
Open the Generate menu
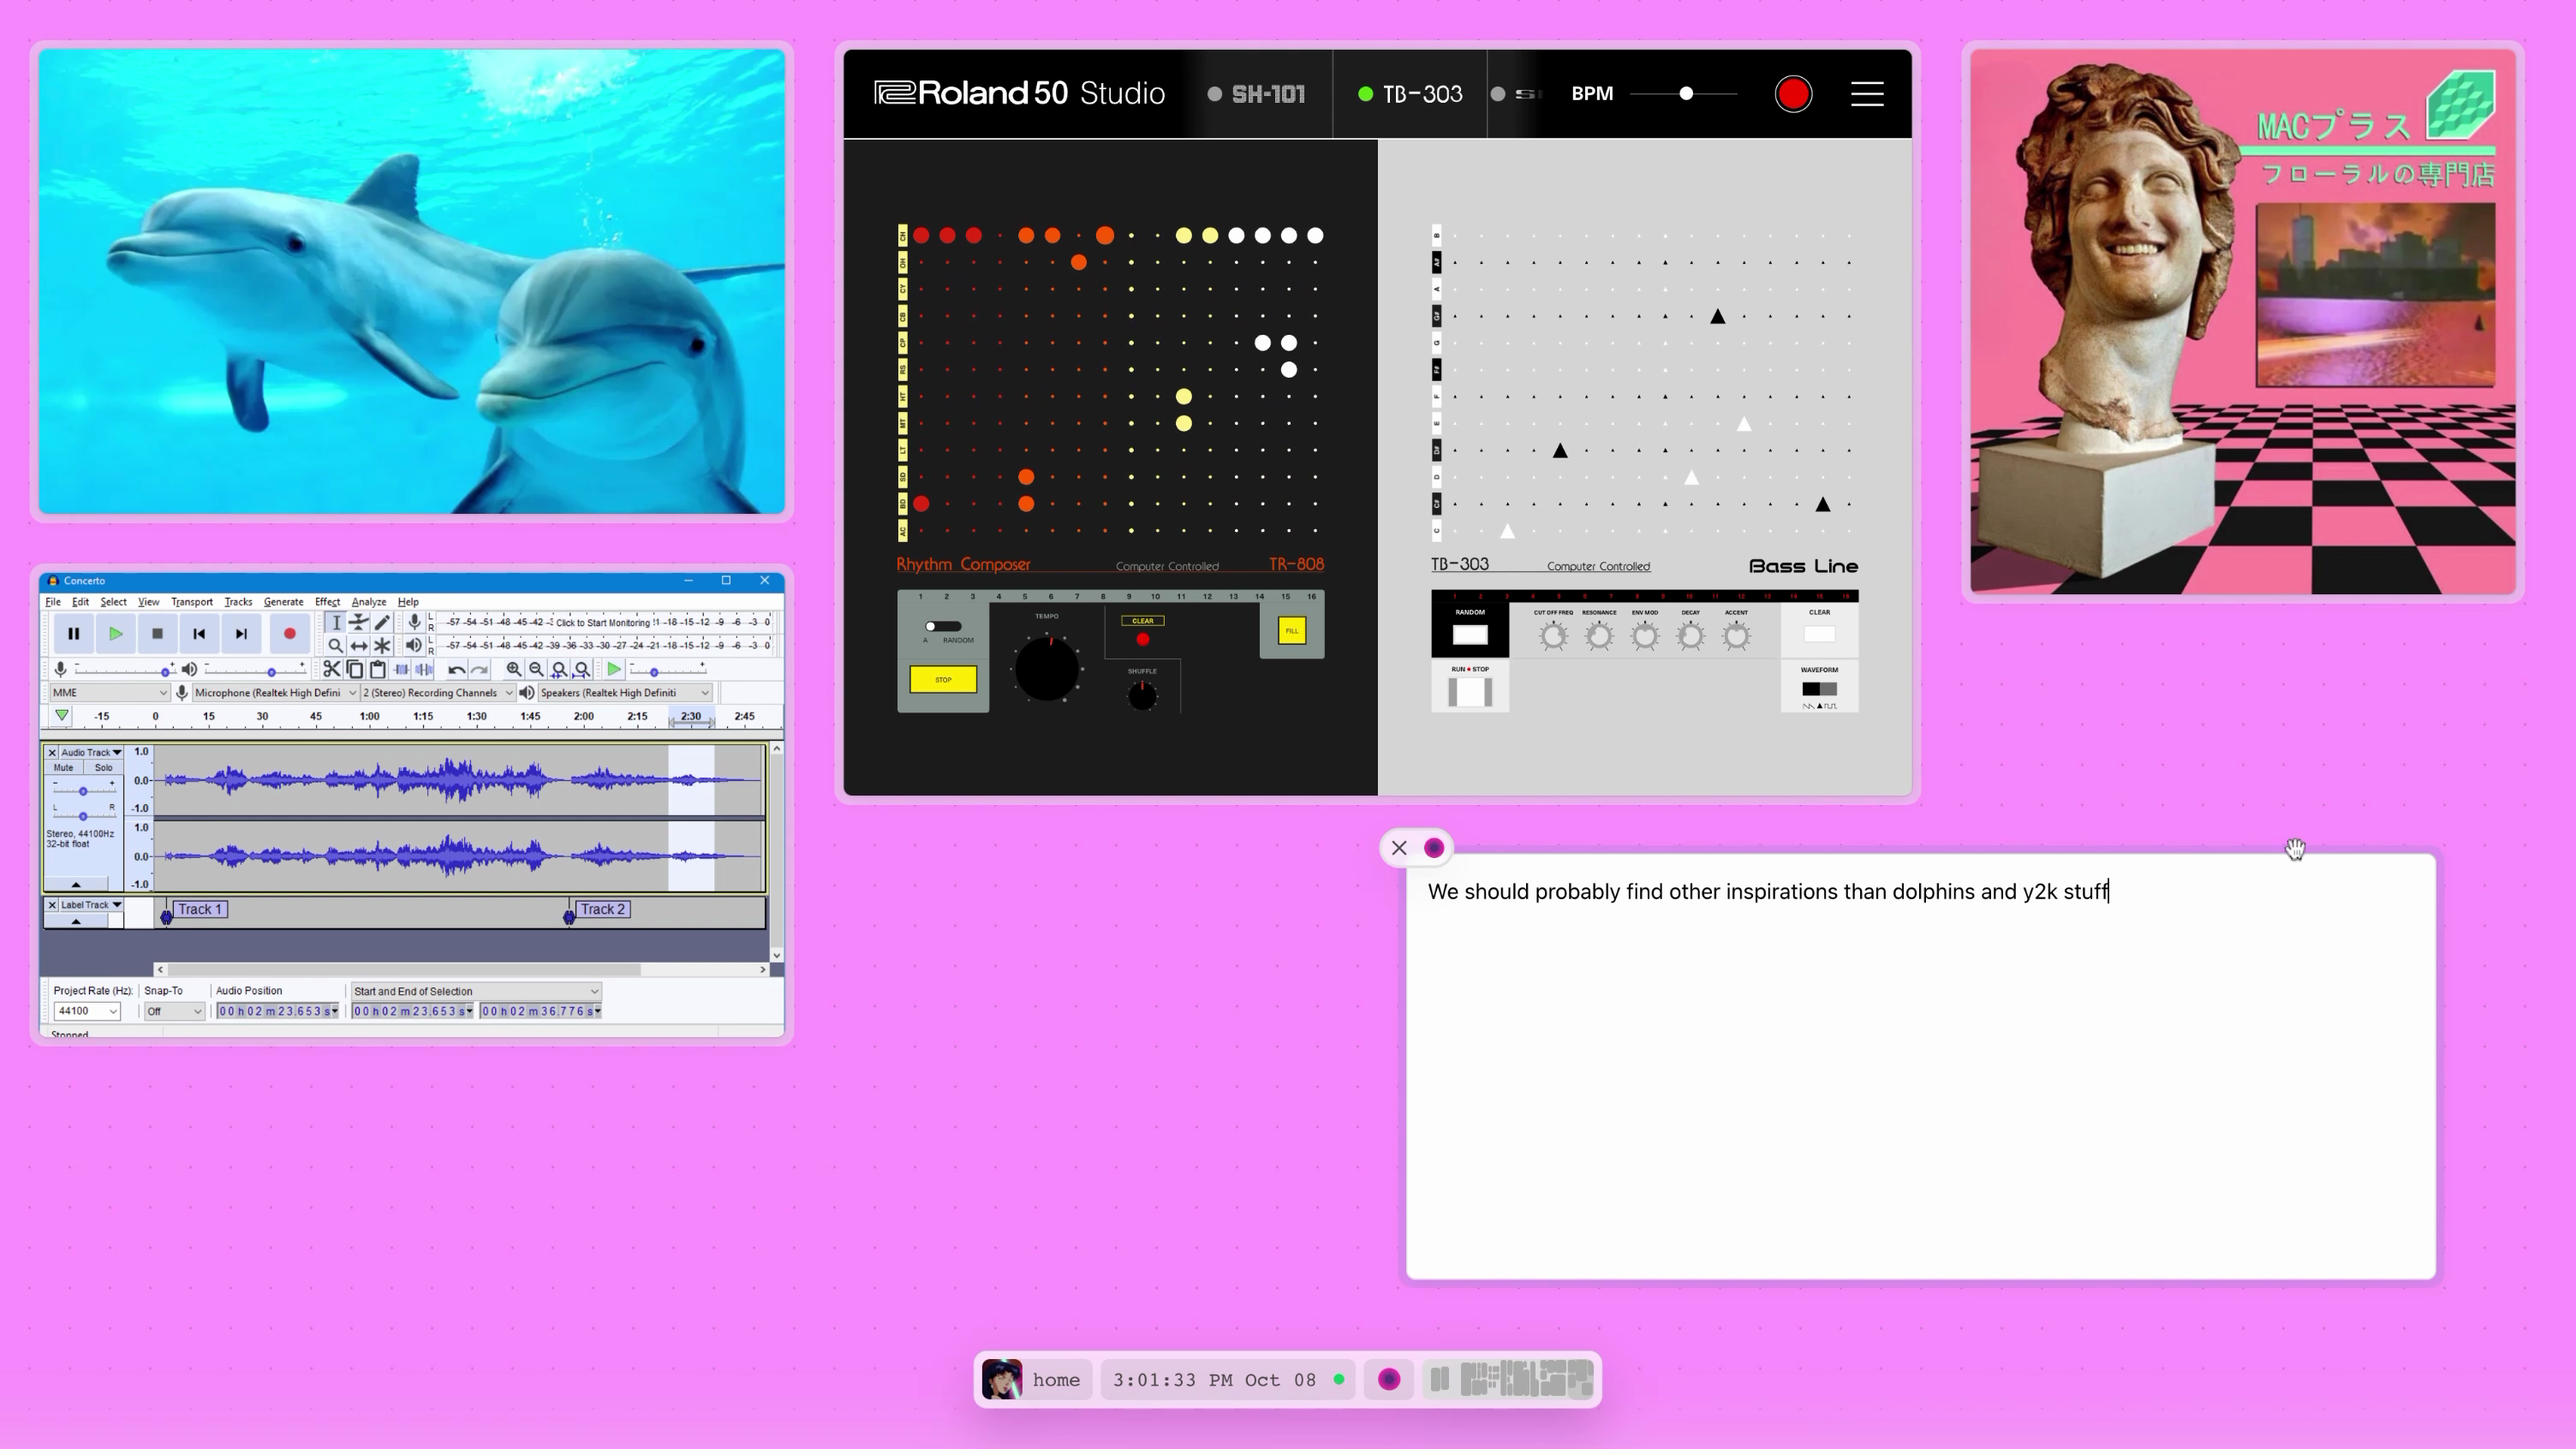283,602
